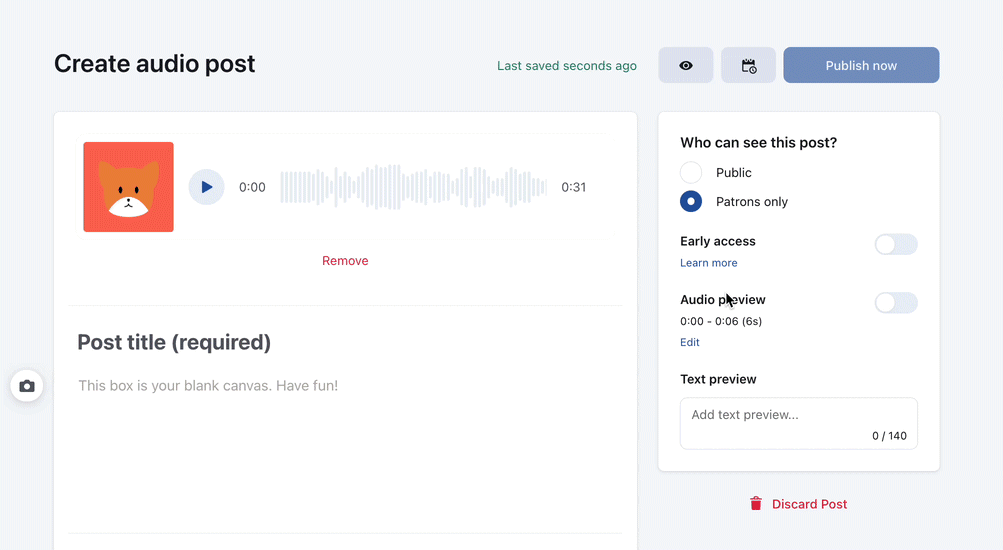This screenshot has width=1003, height=550.
Task: Turn on the Audio preview toggle
Action: [896, 302]
